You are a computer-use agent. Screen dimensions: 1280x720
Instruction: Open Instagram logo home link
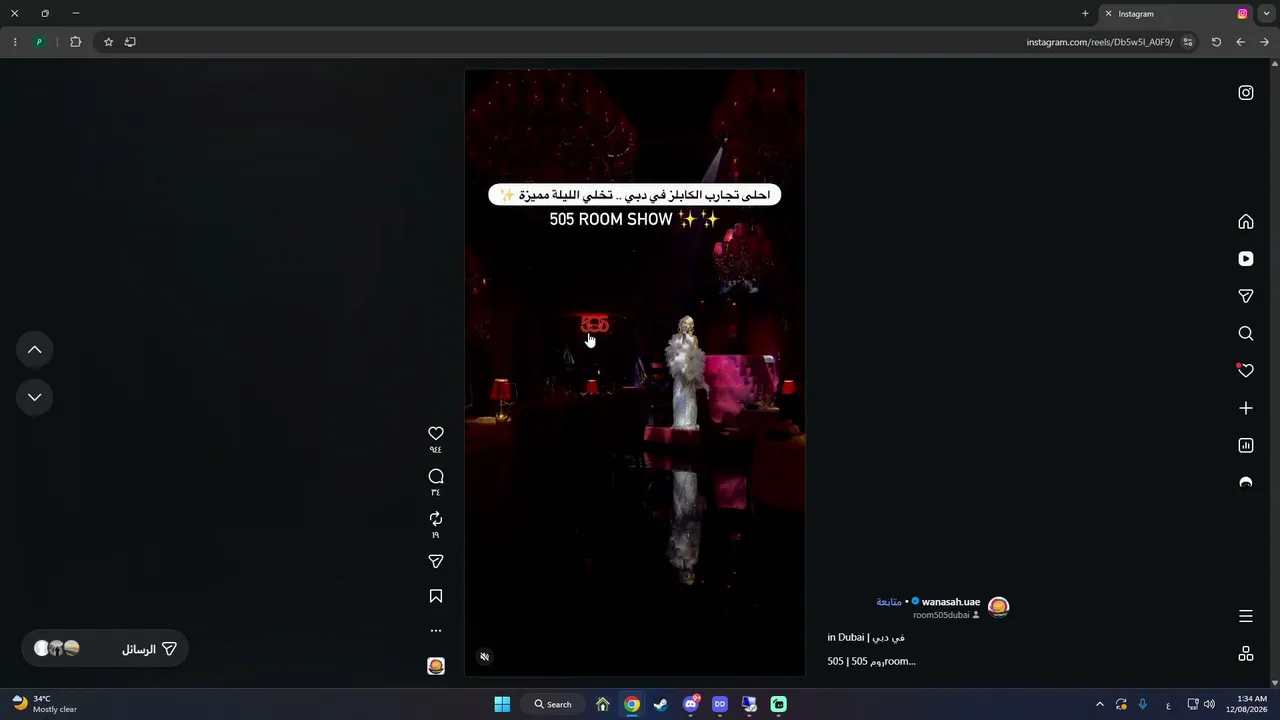pyautogui.click(x=1246, y=93)
